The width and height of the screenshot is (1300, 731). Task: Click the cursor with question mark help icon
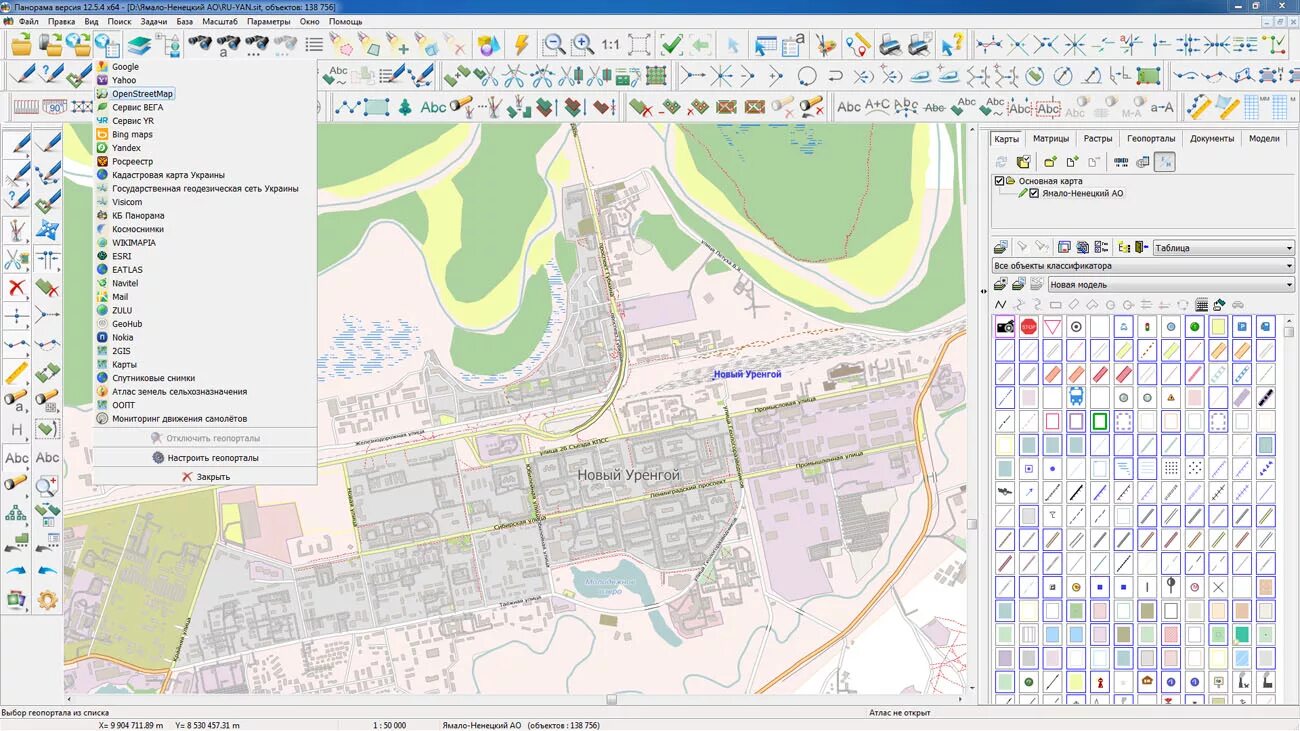tap(952, 45)
